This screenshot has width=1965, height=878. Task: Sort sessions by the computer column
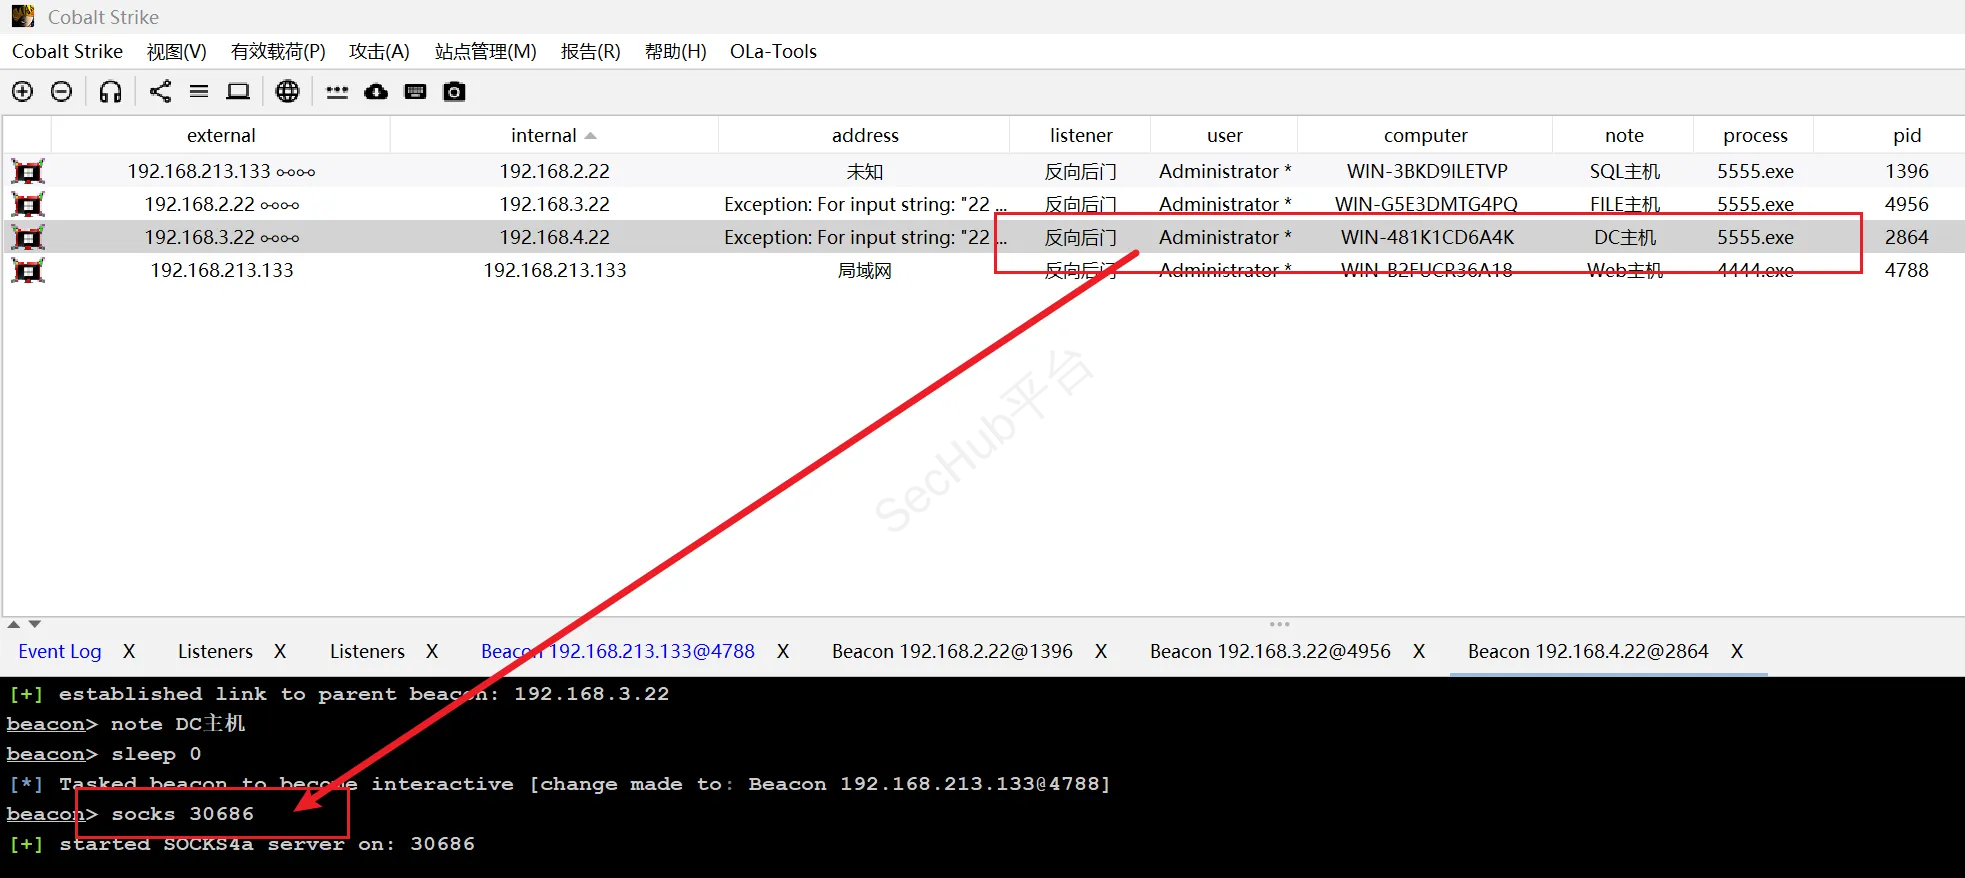tap(1425, 135)
